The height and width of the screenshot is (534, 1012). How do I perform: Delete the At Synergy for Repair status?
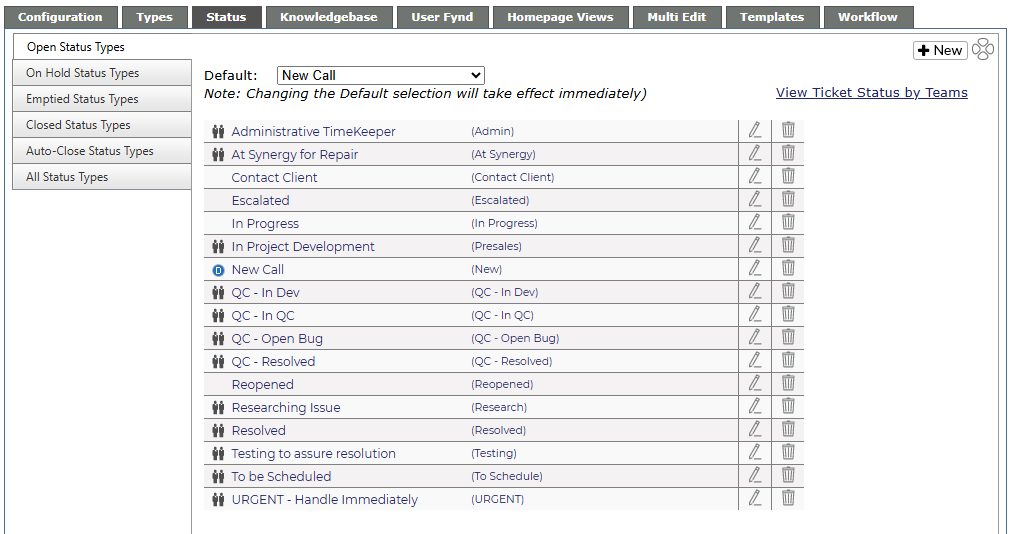click(x=788, y=153)
